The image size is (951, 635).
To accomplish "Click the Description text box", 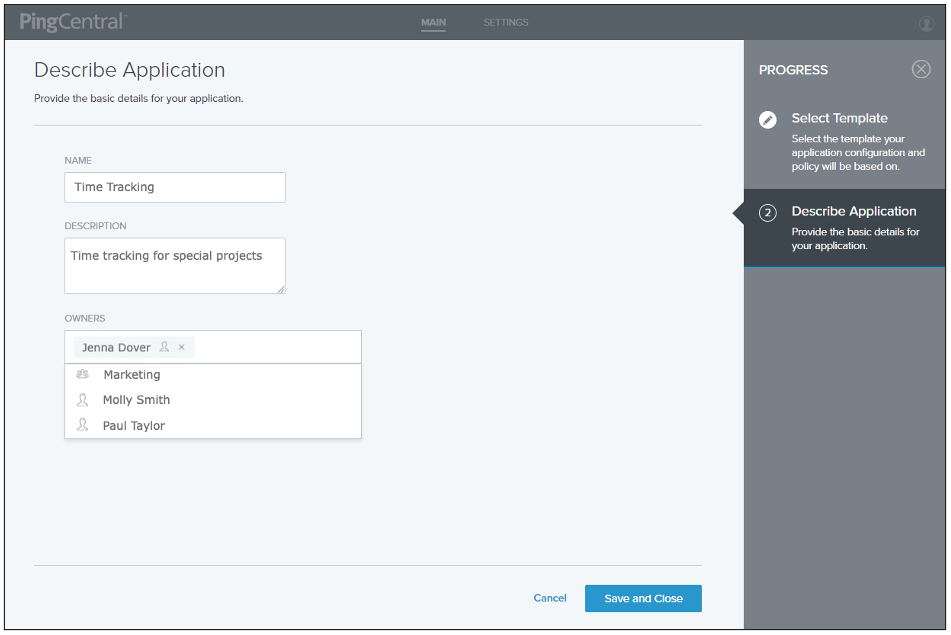I will click(174, 265).
